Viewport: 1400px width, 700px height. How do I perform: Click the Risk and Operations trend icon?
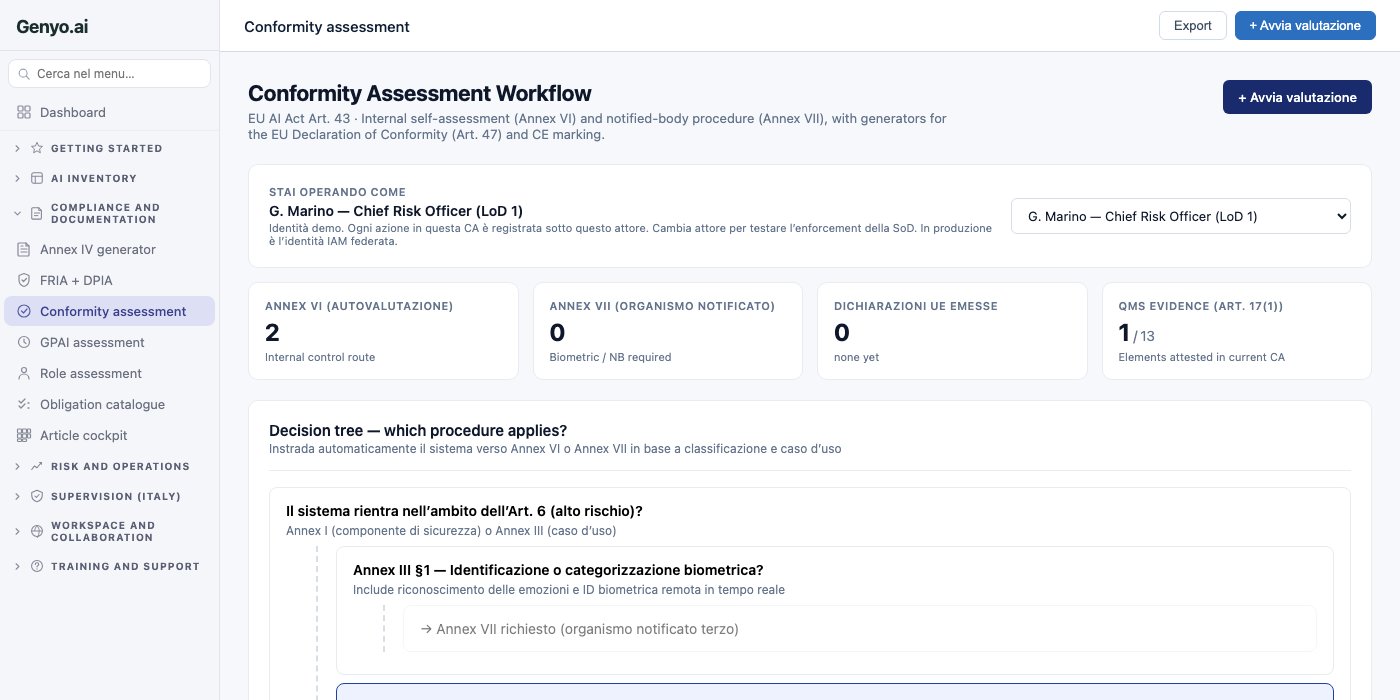37,466
